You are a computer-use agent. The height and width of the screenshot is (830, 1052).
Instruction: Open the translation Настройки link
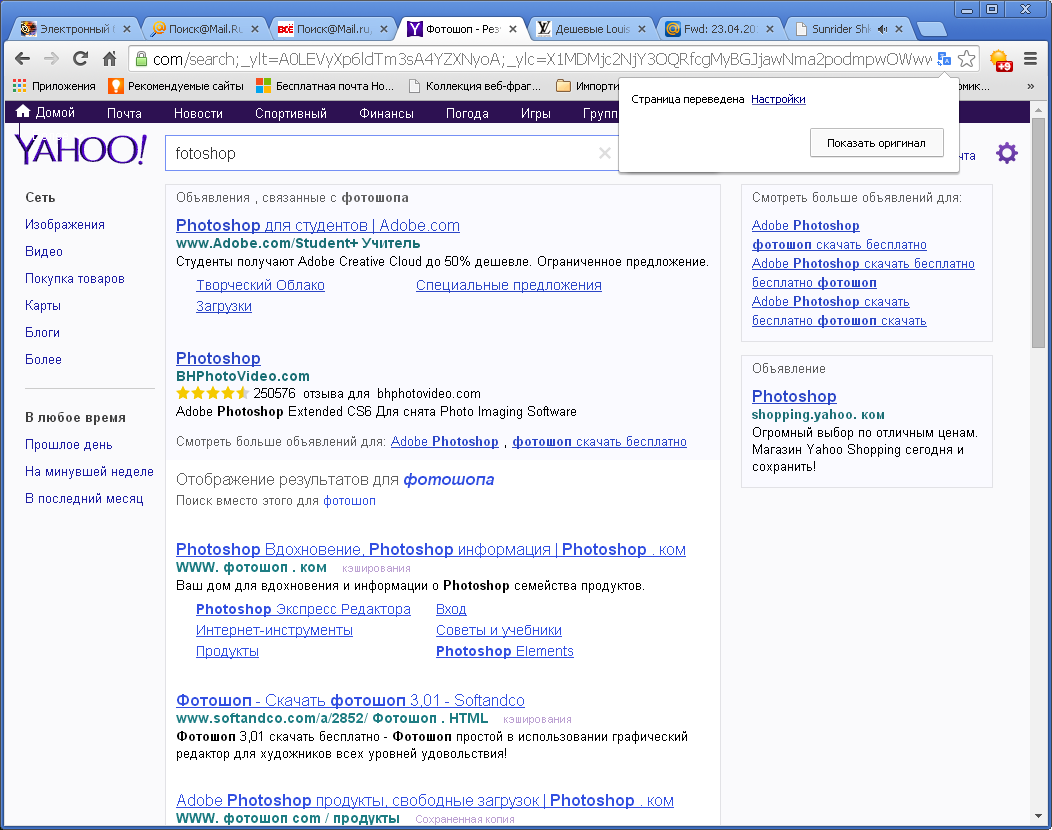tap(778, 99)
